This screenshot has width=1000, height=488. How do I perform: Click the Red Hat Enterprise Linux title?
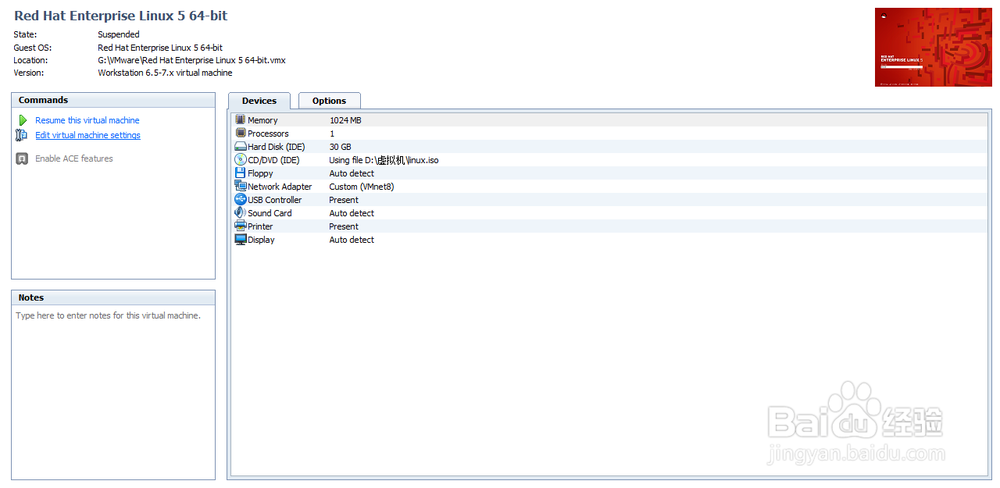tap(121, 16)
